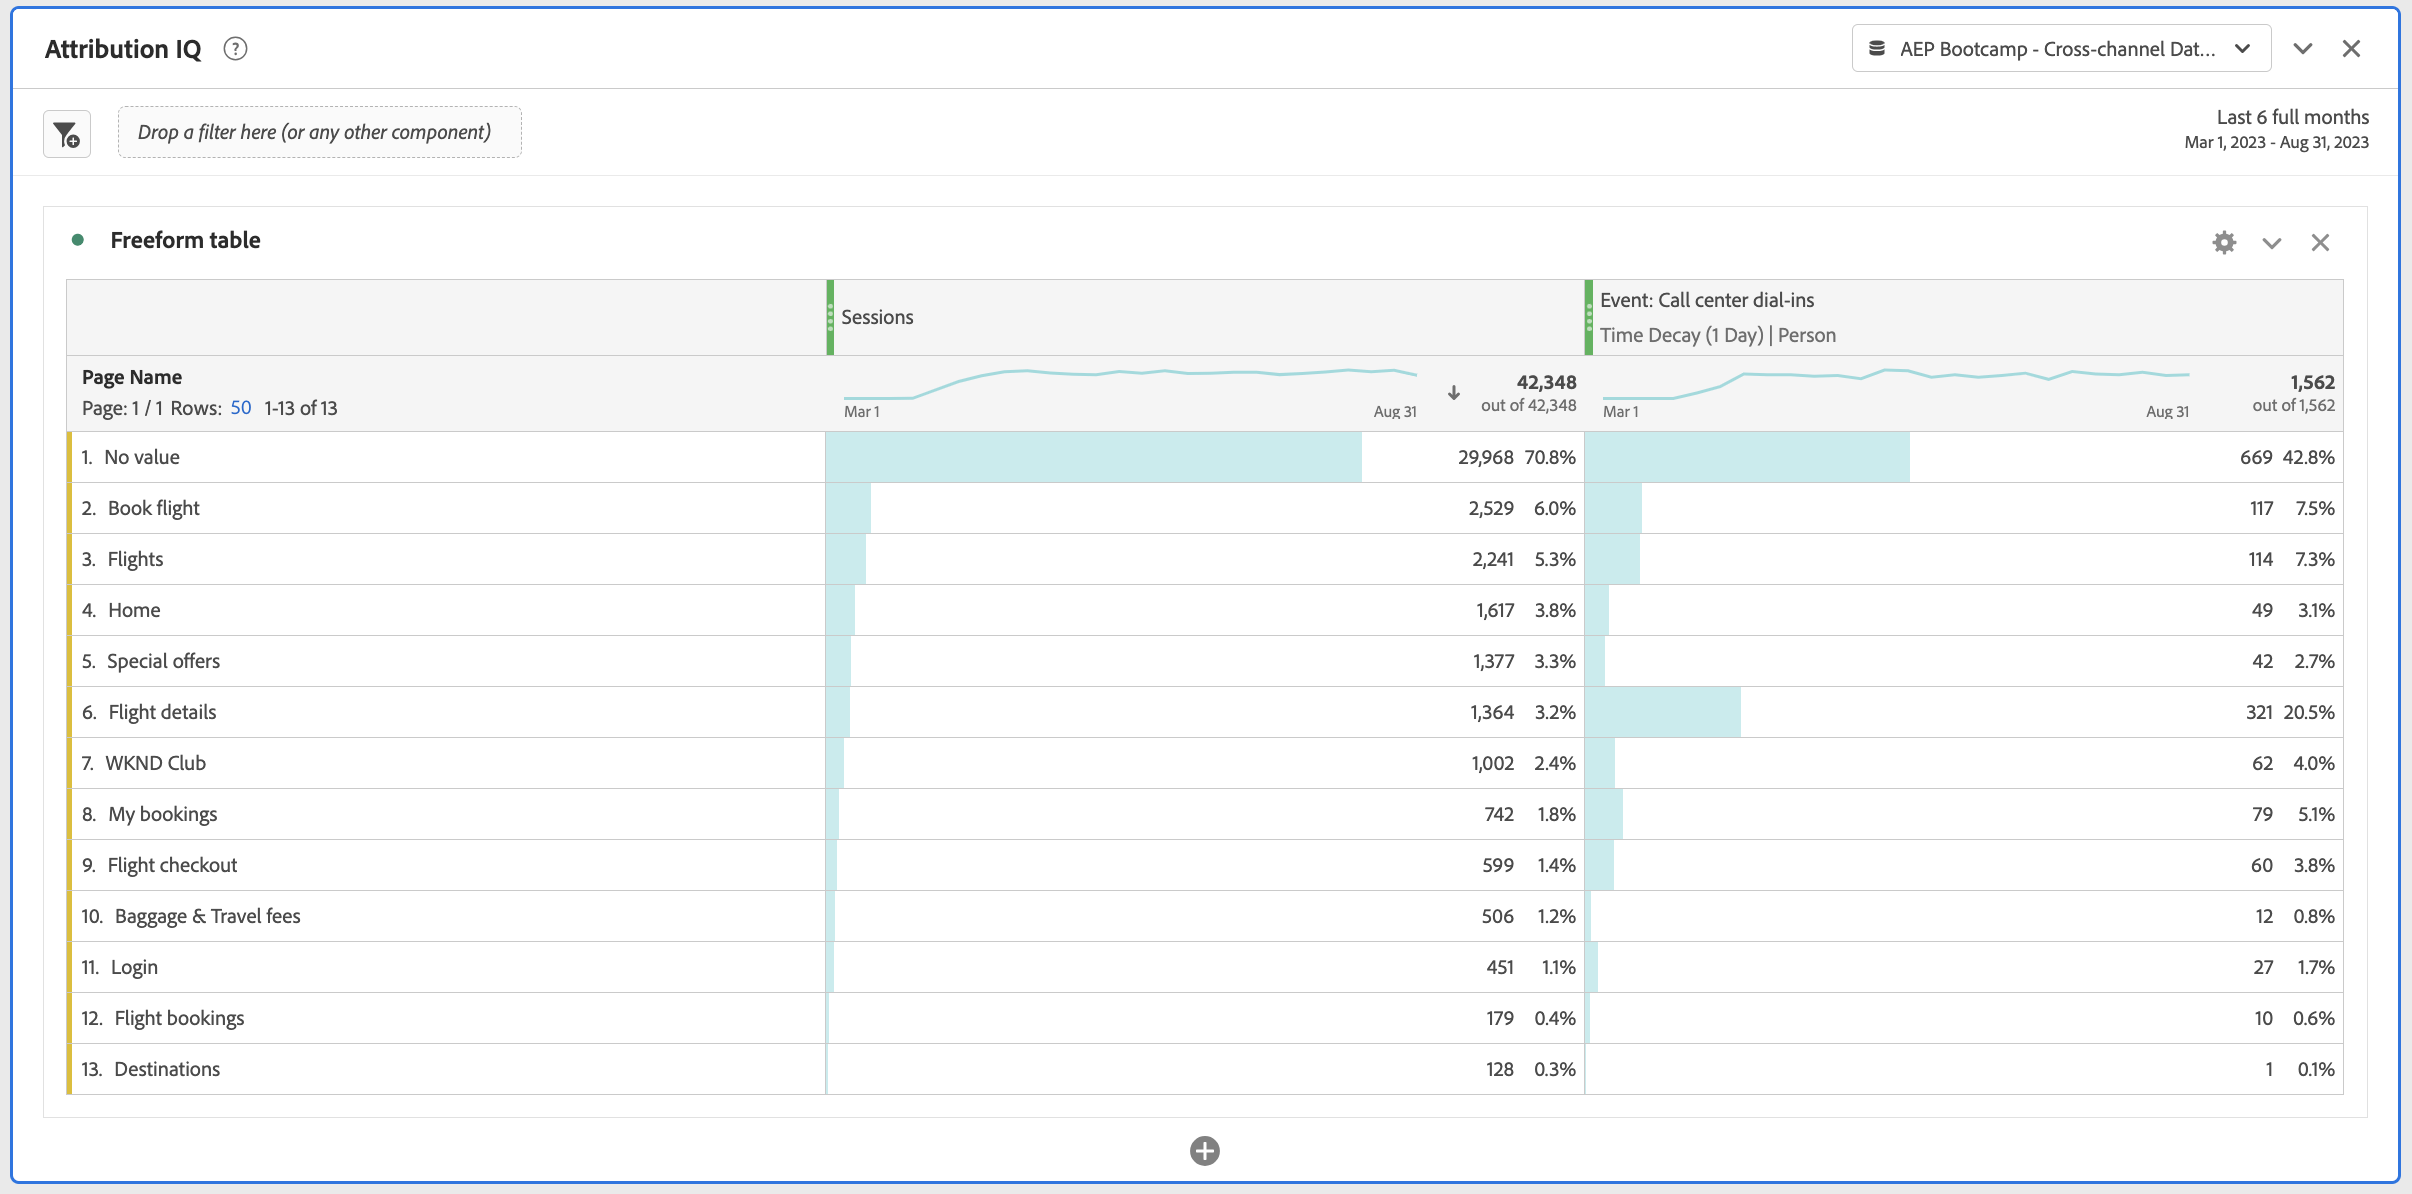Select the Flights page row

pyautogui.click(x=1205, y=559)
